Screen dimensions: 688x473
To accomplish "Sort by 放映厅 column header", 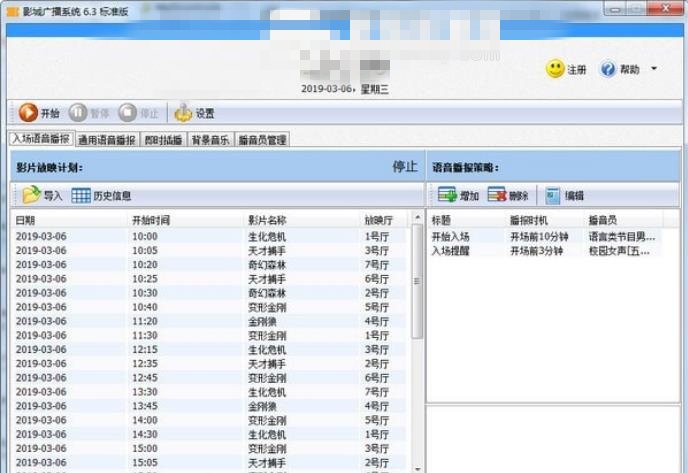I will tap(384, 220).
